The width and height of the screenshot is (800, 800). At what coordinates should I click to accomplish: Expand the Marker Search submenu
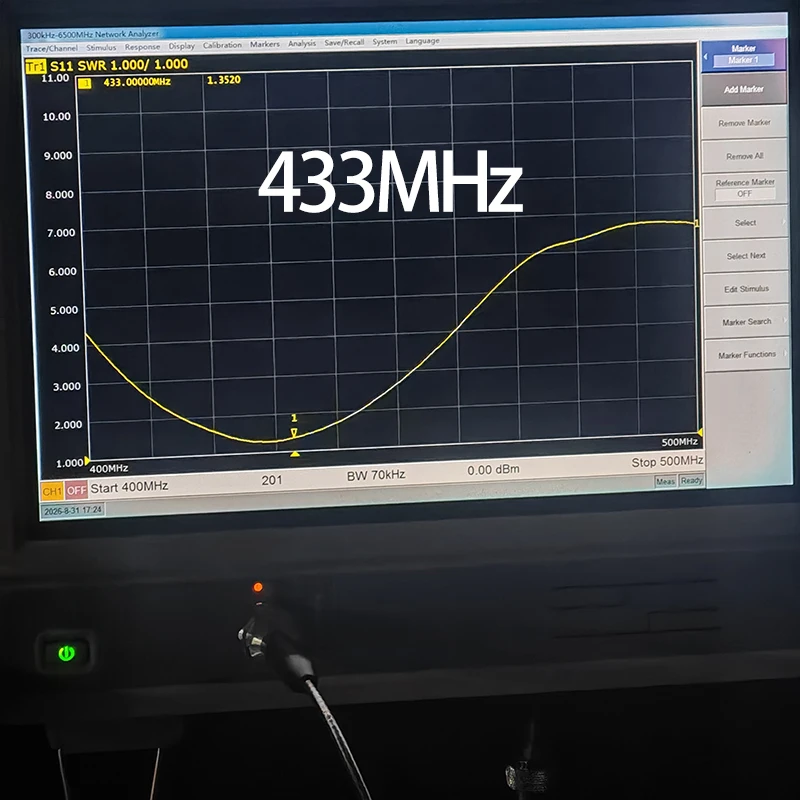[x=747, y=321]
